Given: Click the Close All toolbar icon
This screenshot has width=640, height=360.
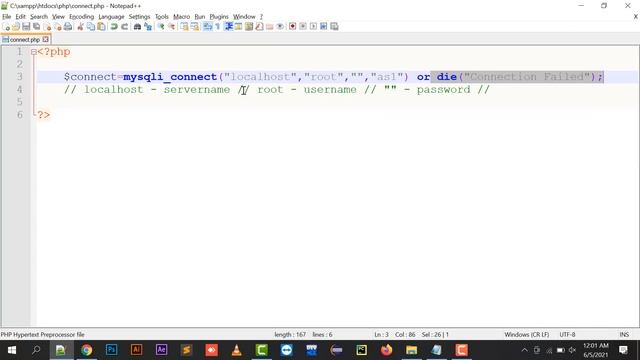Looking at the screenshot, I should (x=58, y=27).
